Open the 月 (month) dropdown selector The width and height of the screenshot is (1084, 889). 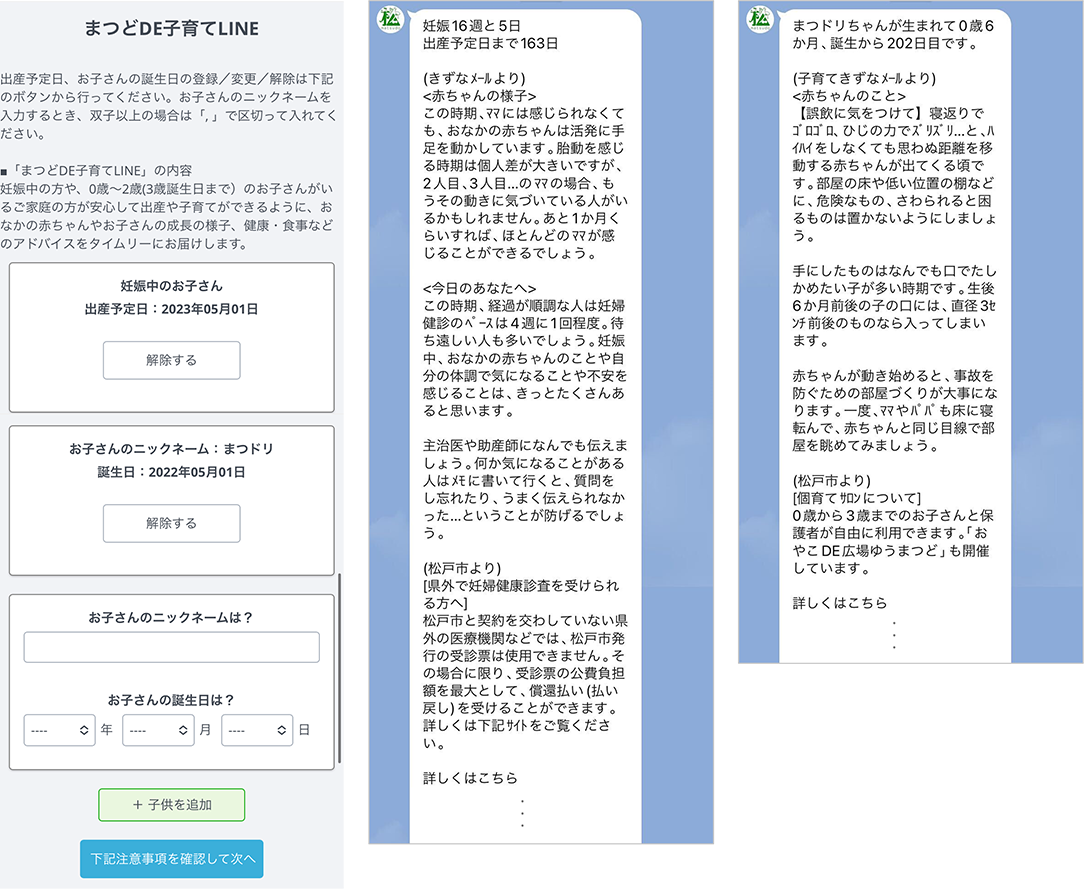[158, 730]
